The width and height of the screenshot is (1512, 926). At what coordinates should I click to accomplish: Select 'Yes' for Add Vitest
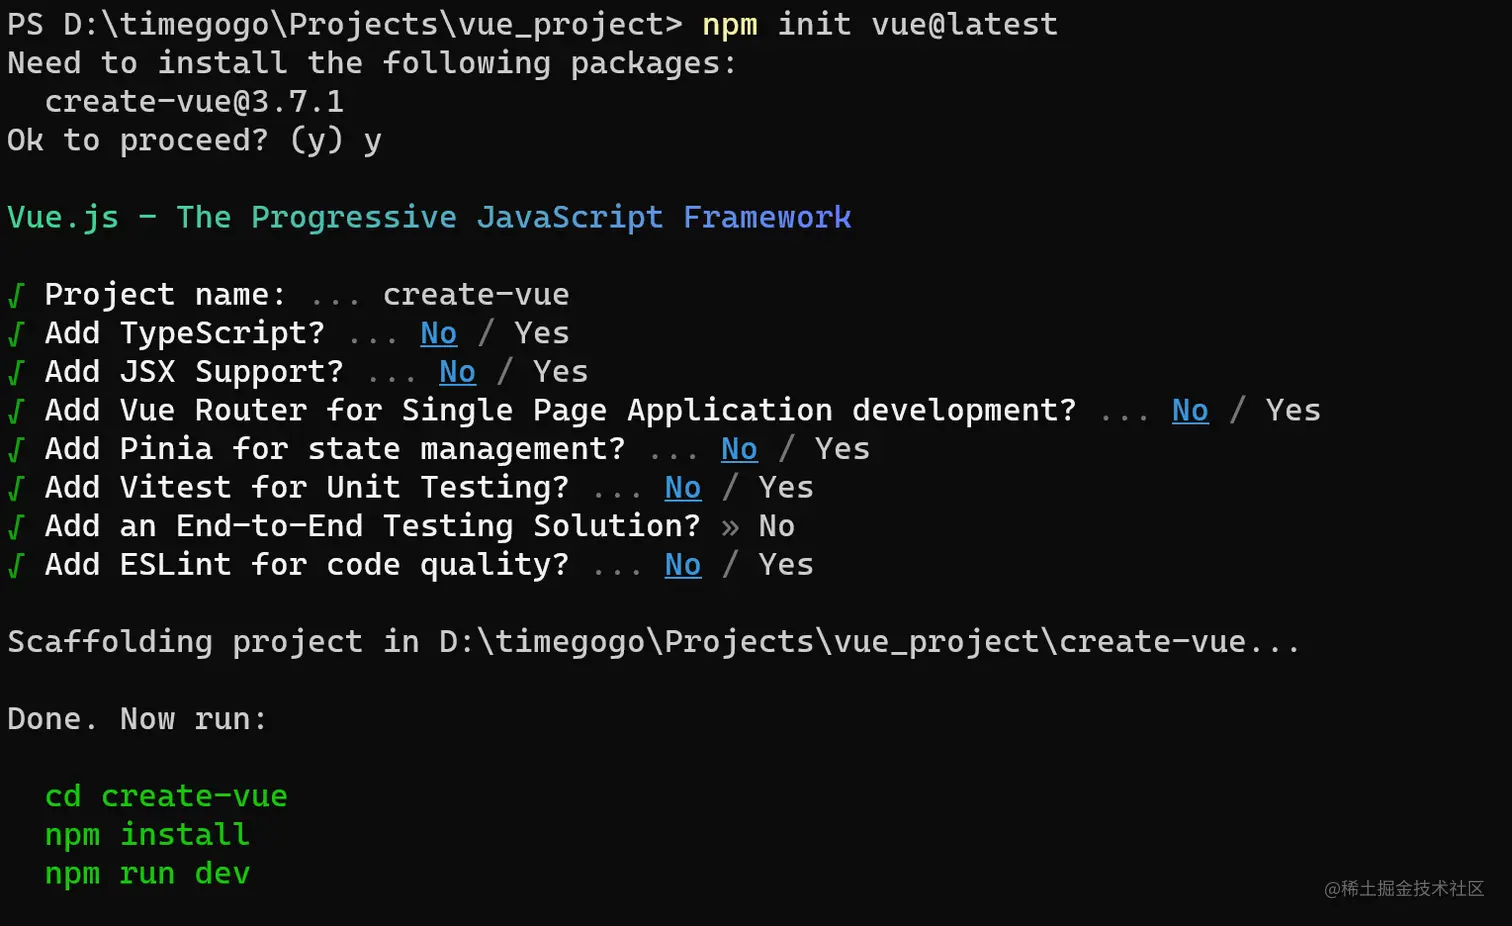tap(786, 487)
